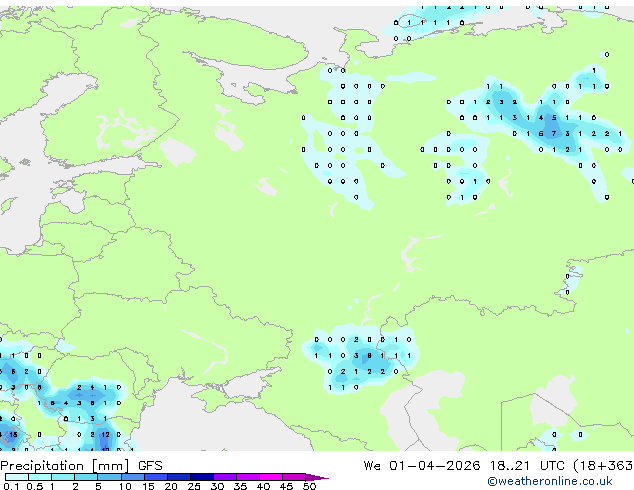The width and height of the screenshot is (634, 490).
Task: Click the '25' legend scale label
Action: (194, 486)
